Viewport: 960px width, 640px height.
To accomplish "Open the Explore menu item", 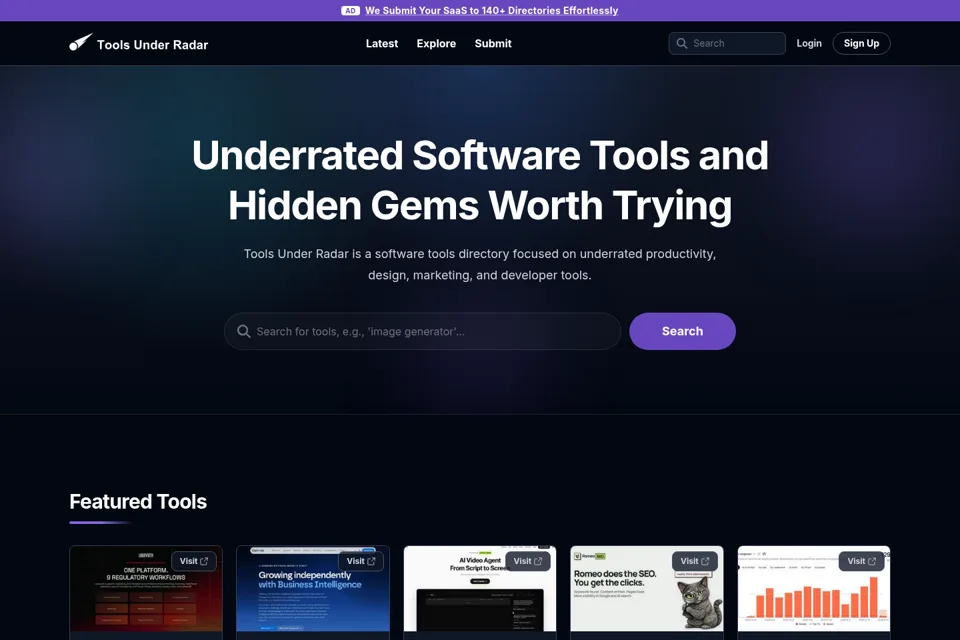I will (436, 43).
